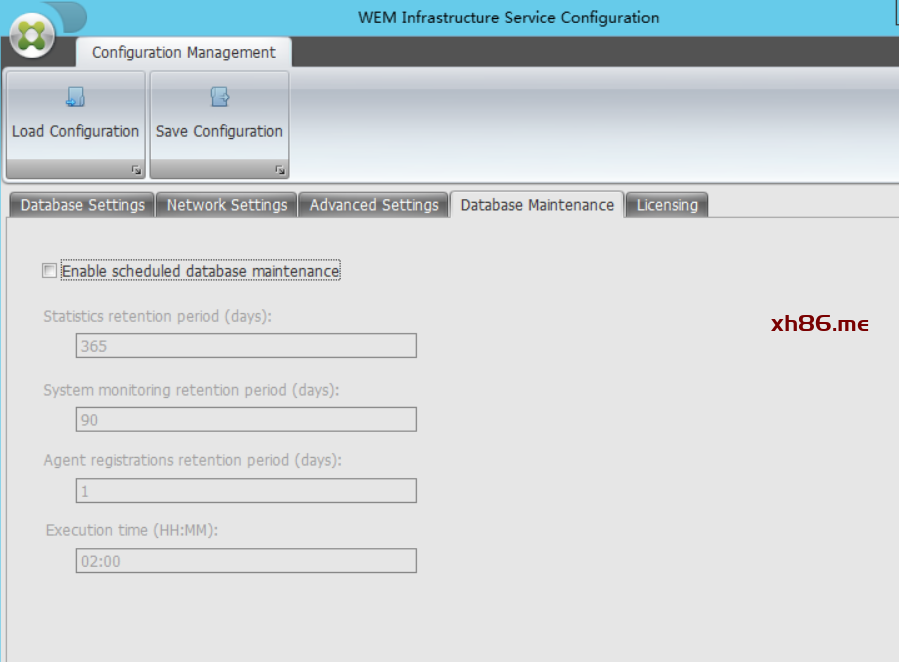Enable the scheduled database maintenance checkbox
This screenshot has height=662, width=899.
[49, 270]
